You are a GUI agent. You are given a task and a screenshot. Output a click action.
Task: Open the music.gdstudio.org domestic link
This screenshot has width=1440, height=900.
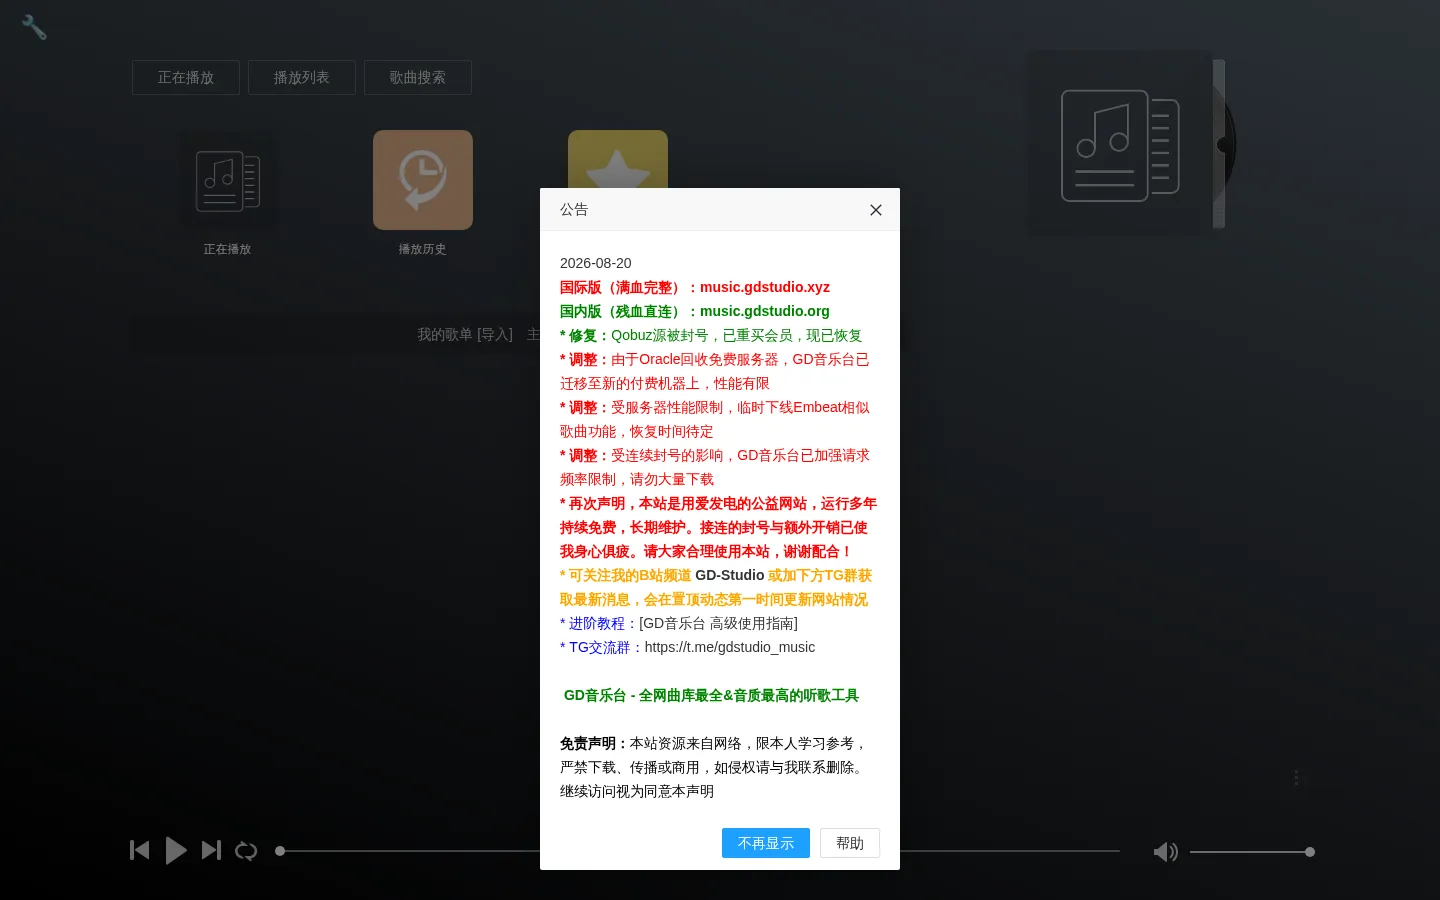(765, 311)
